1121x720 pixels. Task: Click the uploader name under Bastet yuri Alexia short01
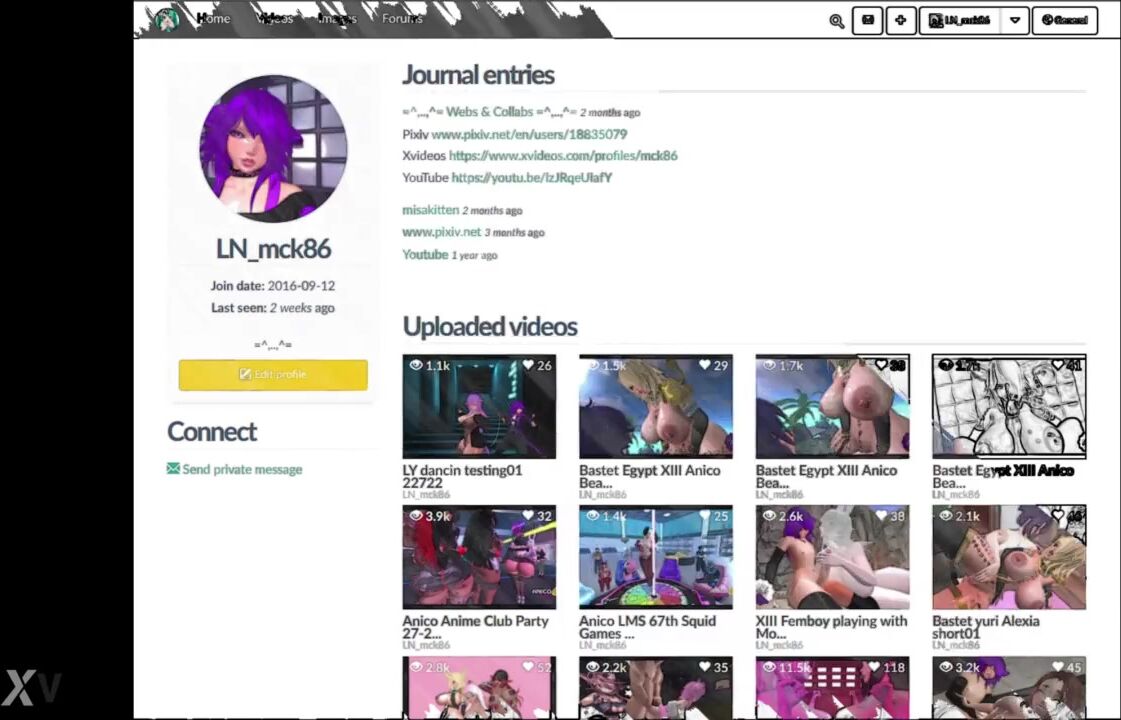pyautogui.click(x=956, y=646)
